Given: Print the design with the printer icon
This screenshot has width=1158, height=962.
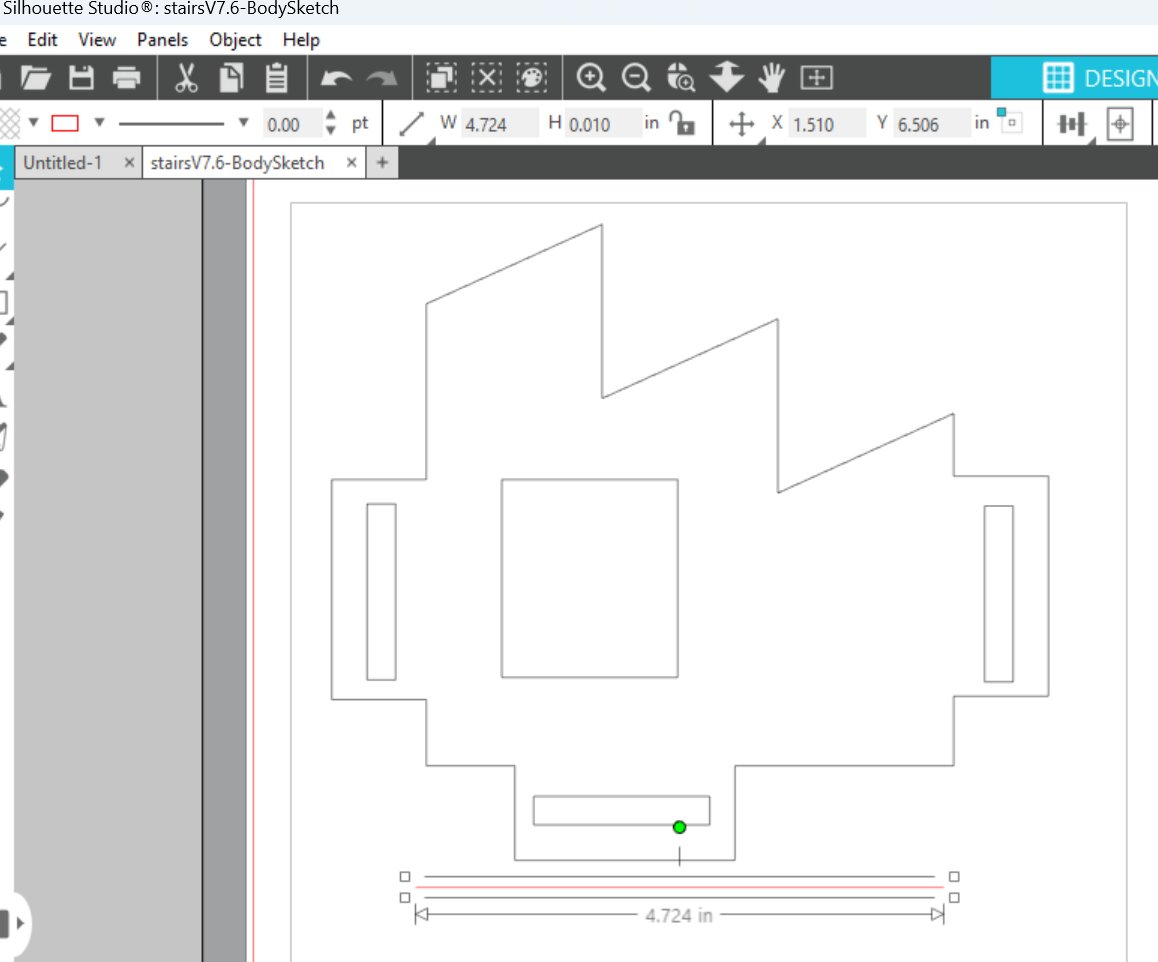Looking at the screenshot, I should pos(126,78).
